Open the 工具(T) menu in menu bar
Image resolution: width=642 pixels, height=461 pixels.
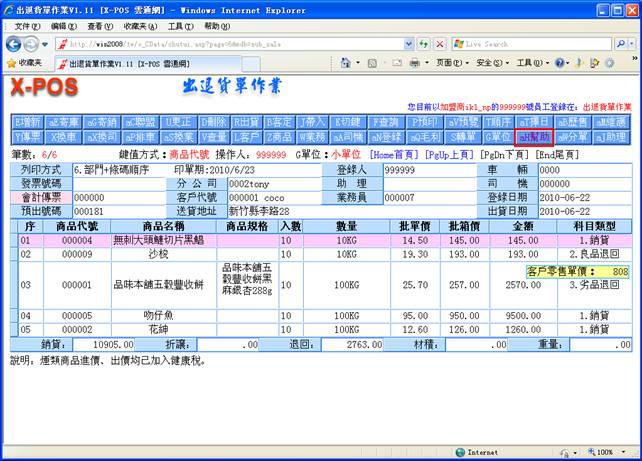(180, 26)
